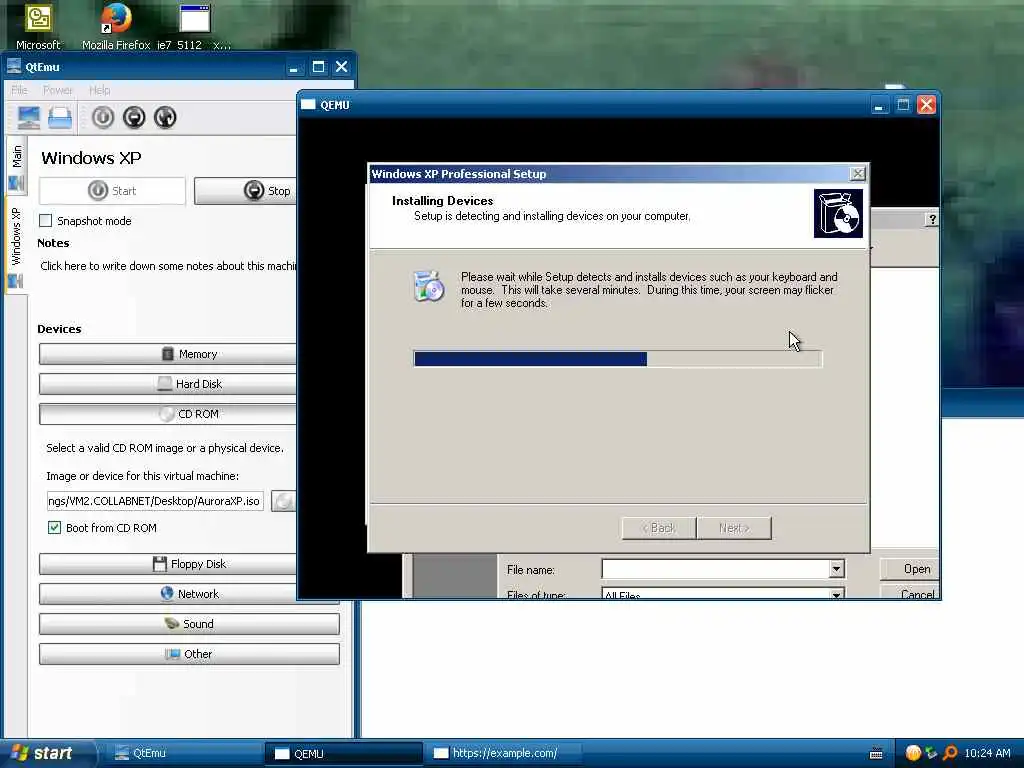Click the Open button in file dialog
The image size is (1024, 768).
tap(910, 569)
